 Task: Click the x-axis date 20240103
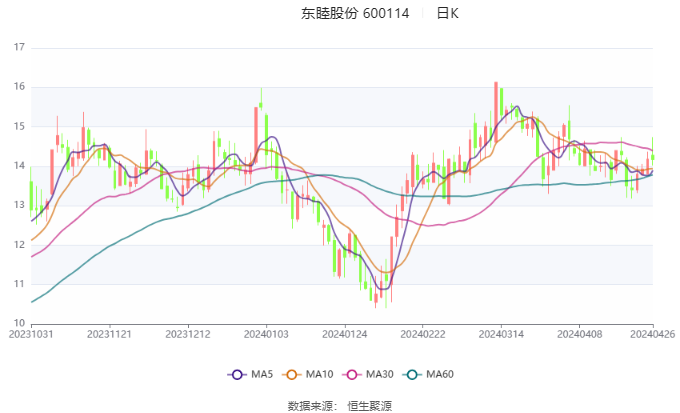pos(266,334)
